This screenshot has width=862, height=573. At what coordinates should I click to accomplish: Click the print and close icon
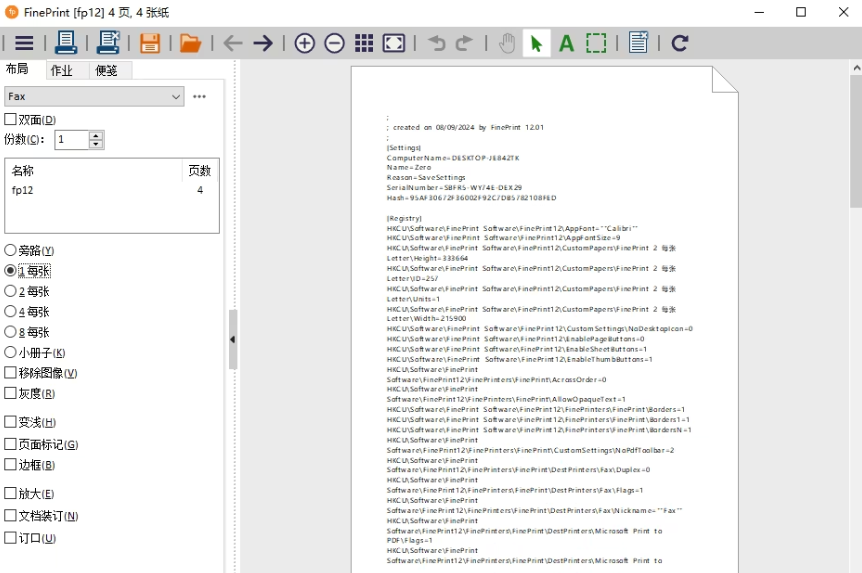click(108, 43)
